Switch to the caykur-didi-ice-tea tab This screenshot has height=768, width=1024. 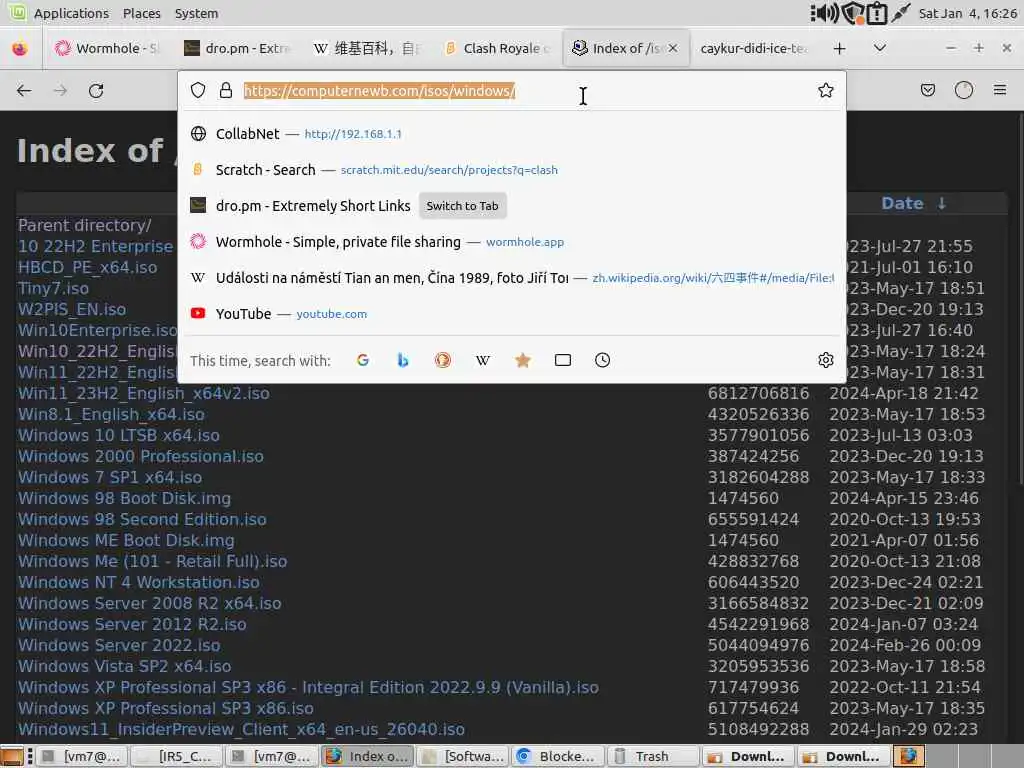pyautogui.click(x=753, y=48)
